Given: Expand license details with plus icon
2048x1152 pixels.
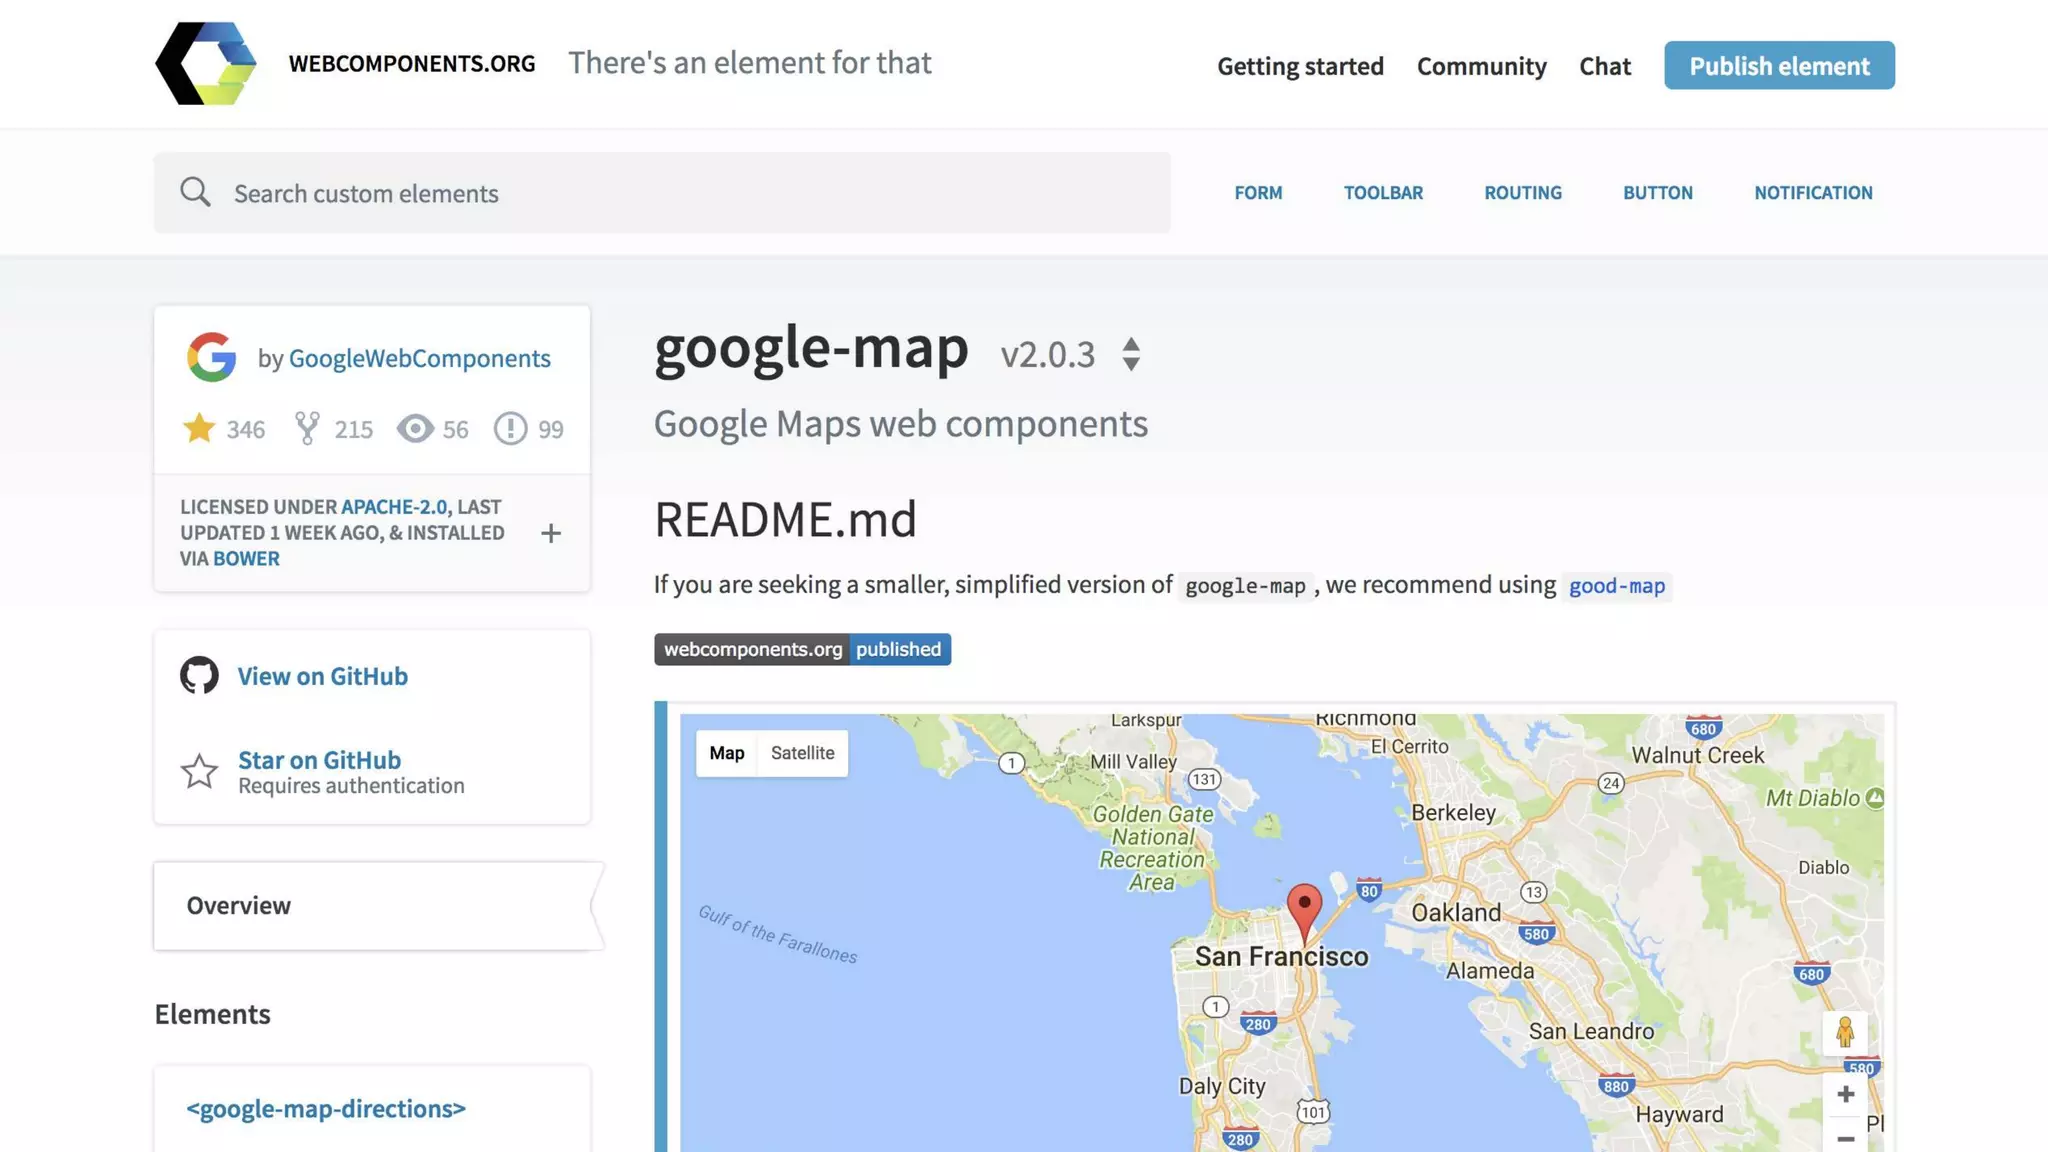Looking at the screenshot, I should pos(551,533).
